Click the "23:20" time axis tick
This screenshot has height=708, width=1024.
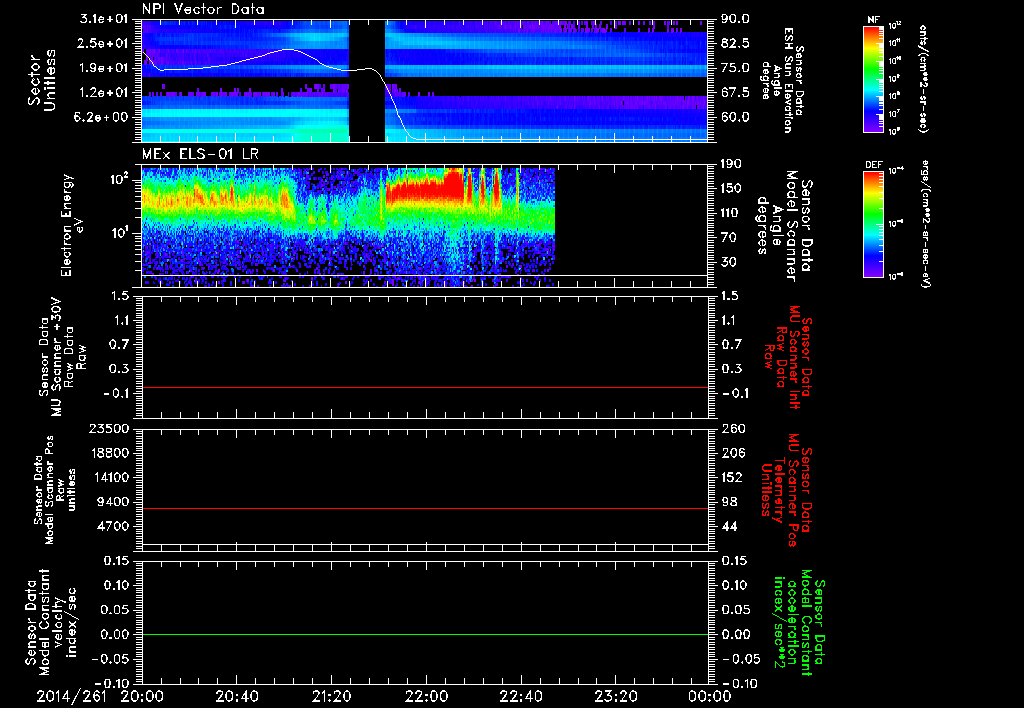(616, 696)
